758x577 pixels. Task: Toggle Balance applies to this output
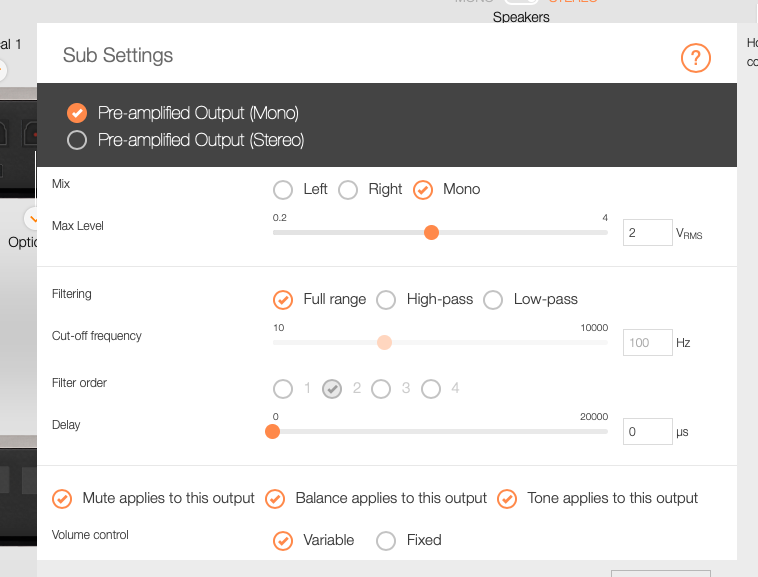coord(275,499)
